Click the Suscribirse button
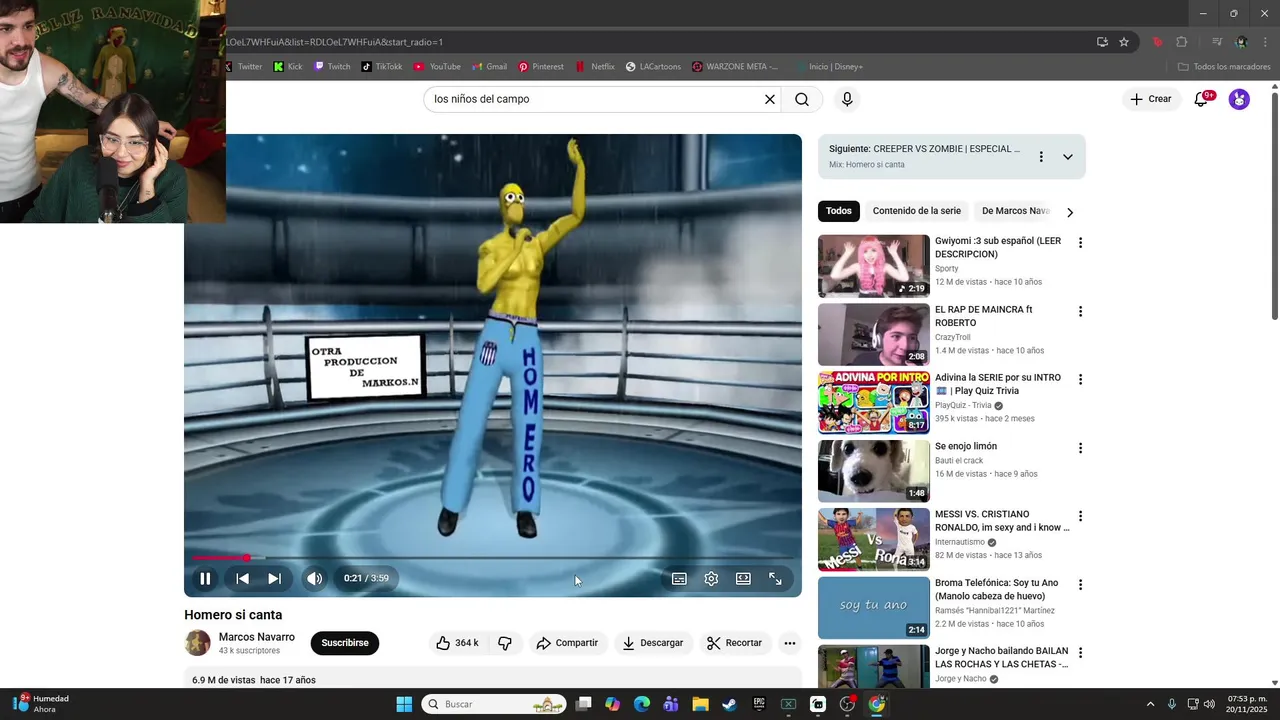 coord(345,643)
